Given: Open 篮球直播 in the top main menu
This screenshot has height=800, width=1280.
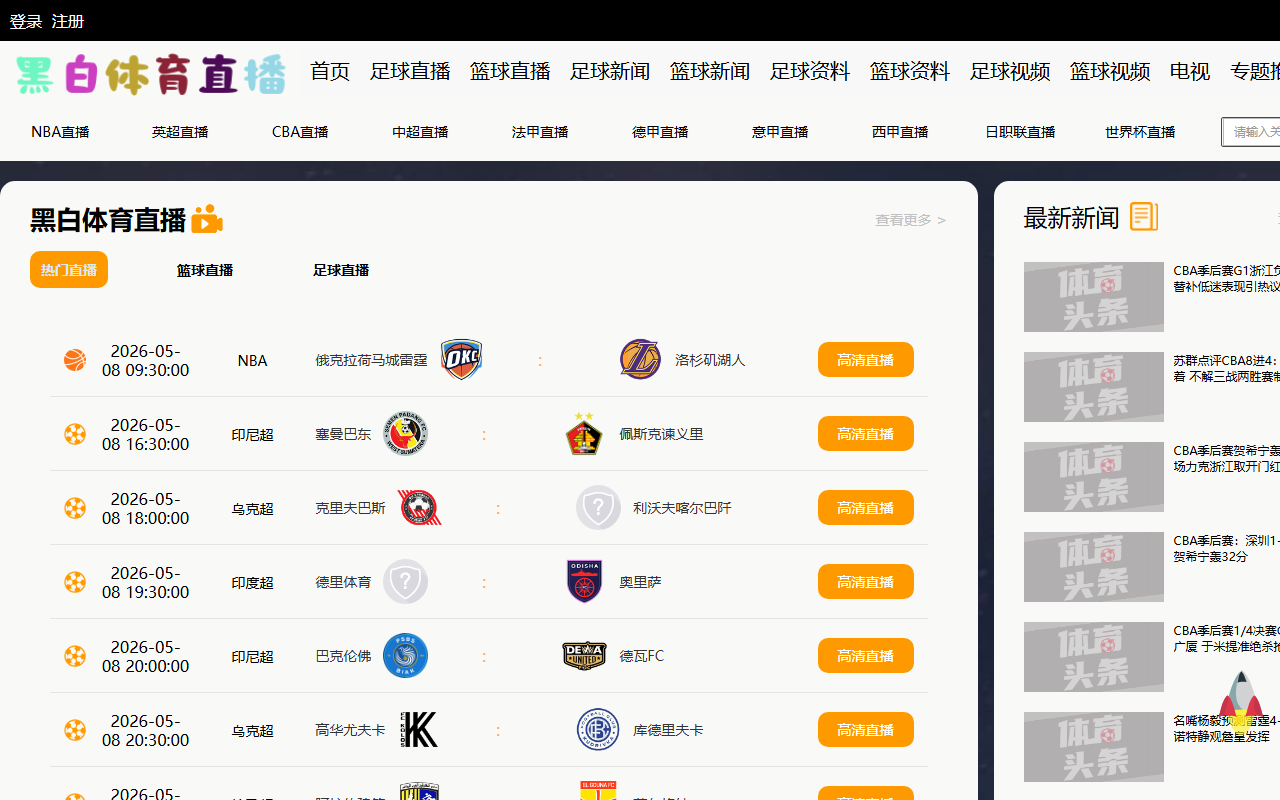Looking at the screenshot, I should 510,71.
